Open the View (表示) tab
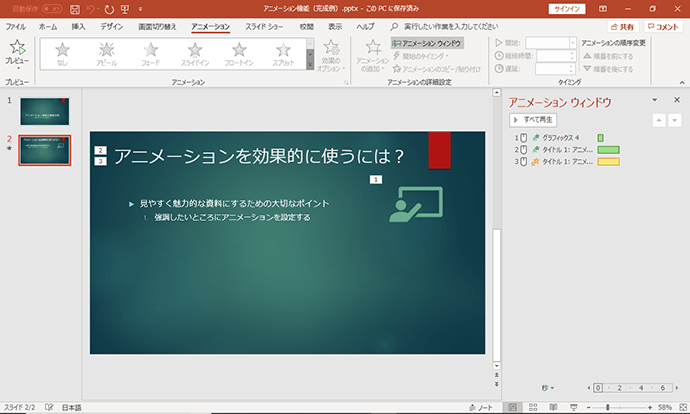 (x=335, y=26)
